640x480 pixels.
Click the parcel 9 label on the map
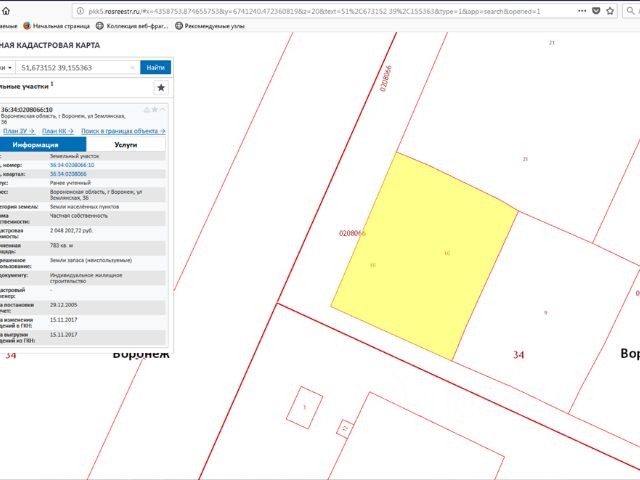pyautogui.click(x=546, y=313)
